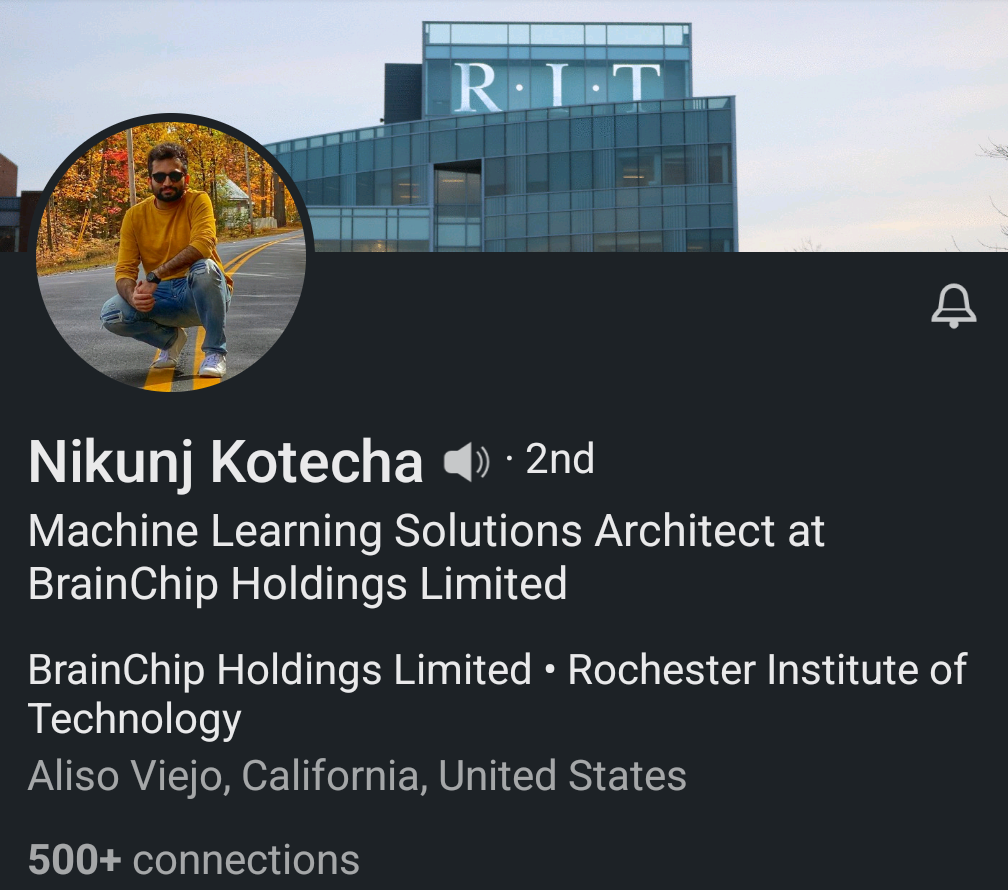1008x890 pixels.
Task: Tap the R·I·T lettering on the banner
Action: (558, 87)
